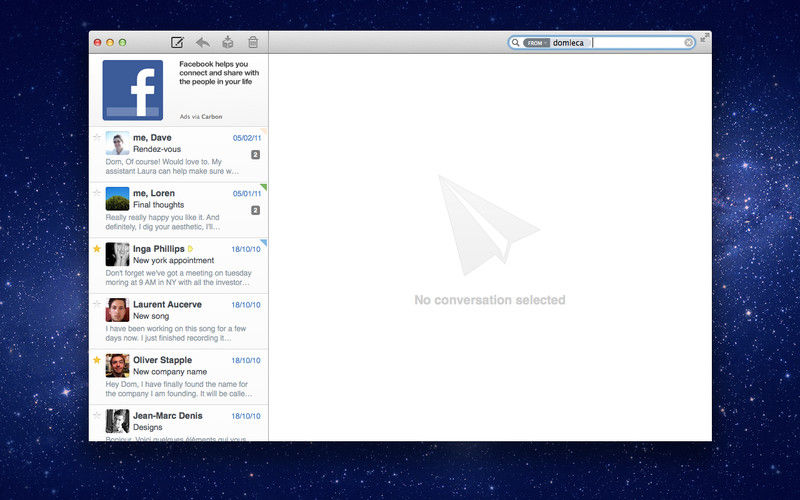This screenshot has width=800, height=500.
Task: Open Facebook ad description text
Action: (219, 72)
